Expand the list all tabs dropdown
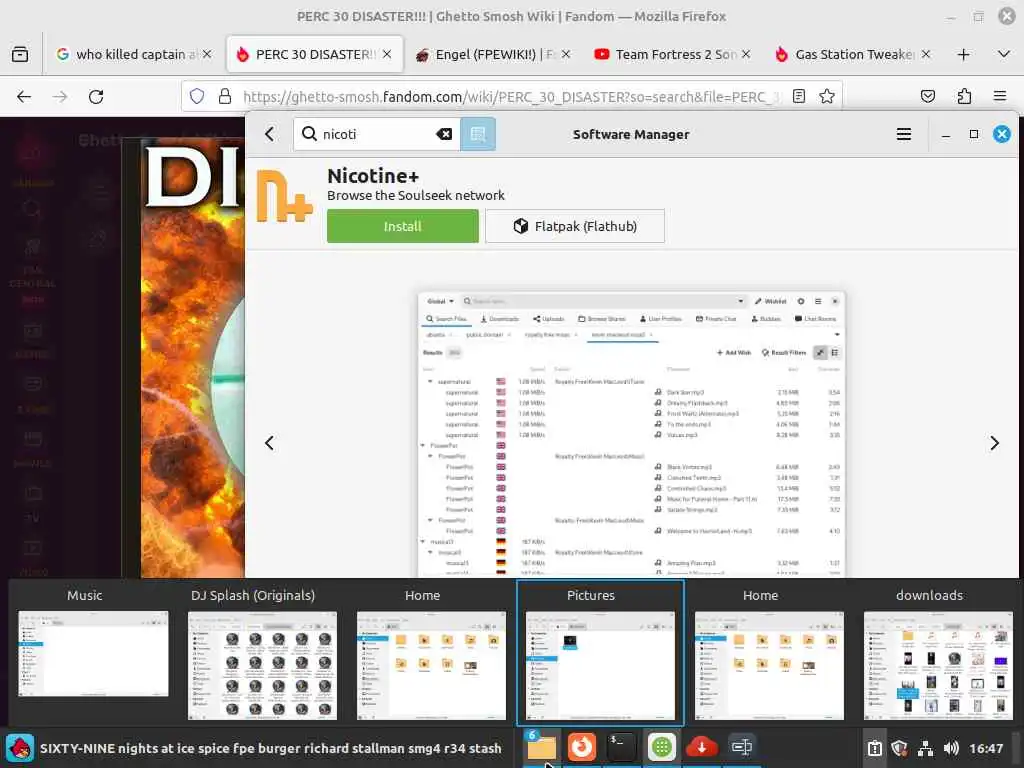1024x768 pixels. [1004, 55]
